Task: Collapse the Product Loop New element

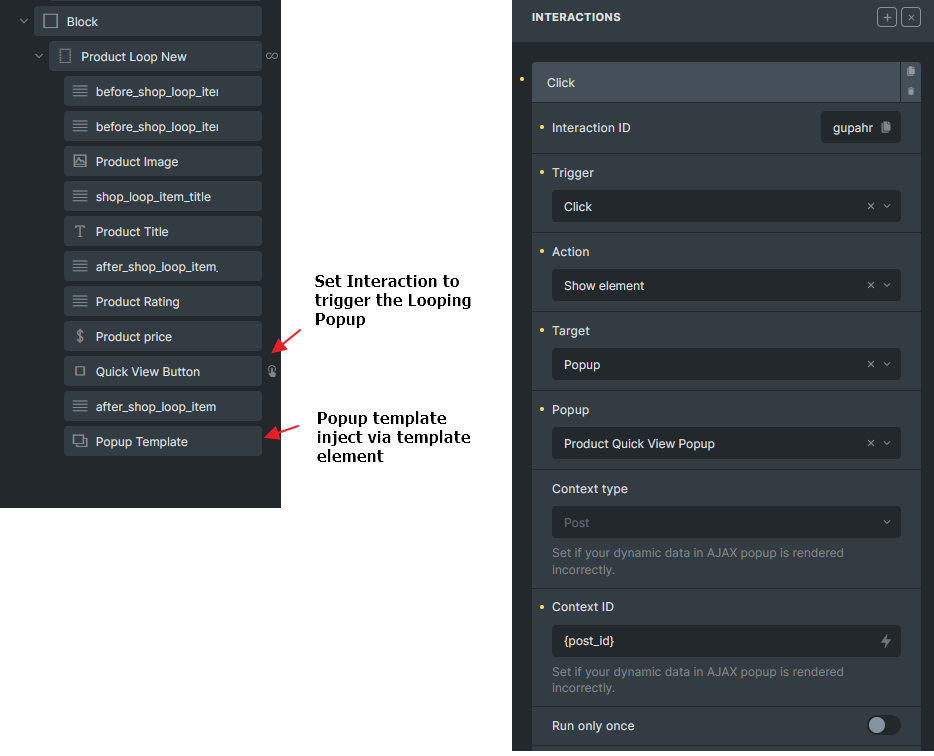Action: pyautogui.click(x=40, y=57)
